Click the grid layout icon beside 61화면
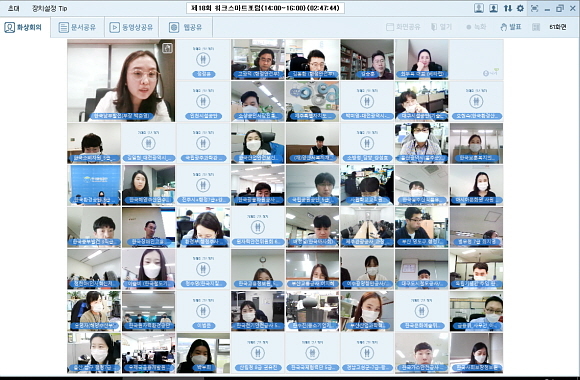The width and height of the screenshot is (580, 380). [x=536, y=27]
